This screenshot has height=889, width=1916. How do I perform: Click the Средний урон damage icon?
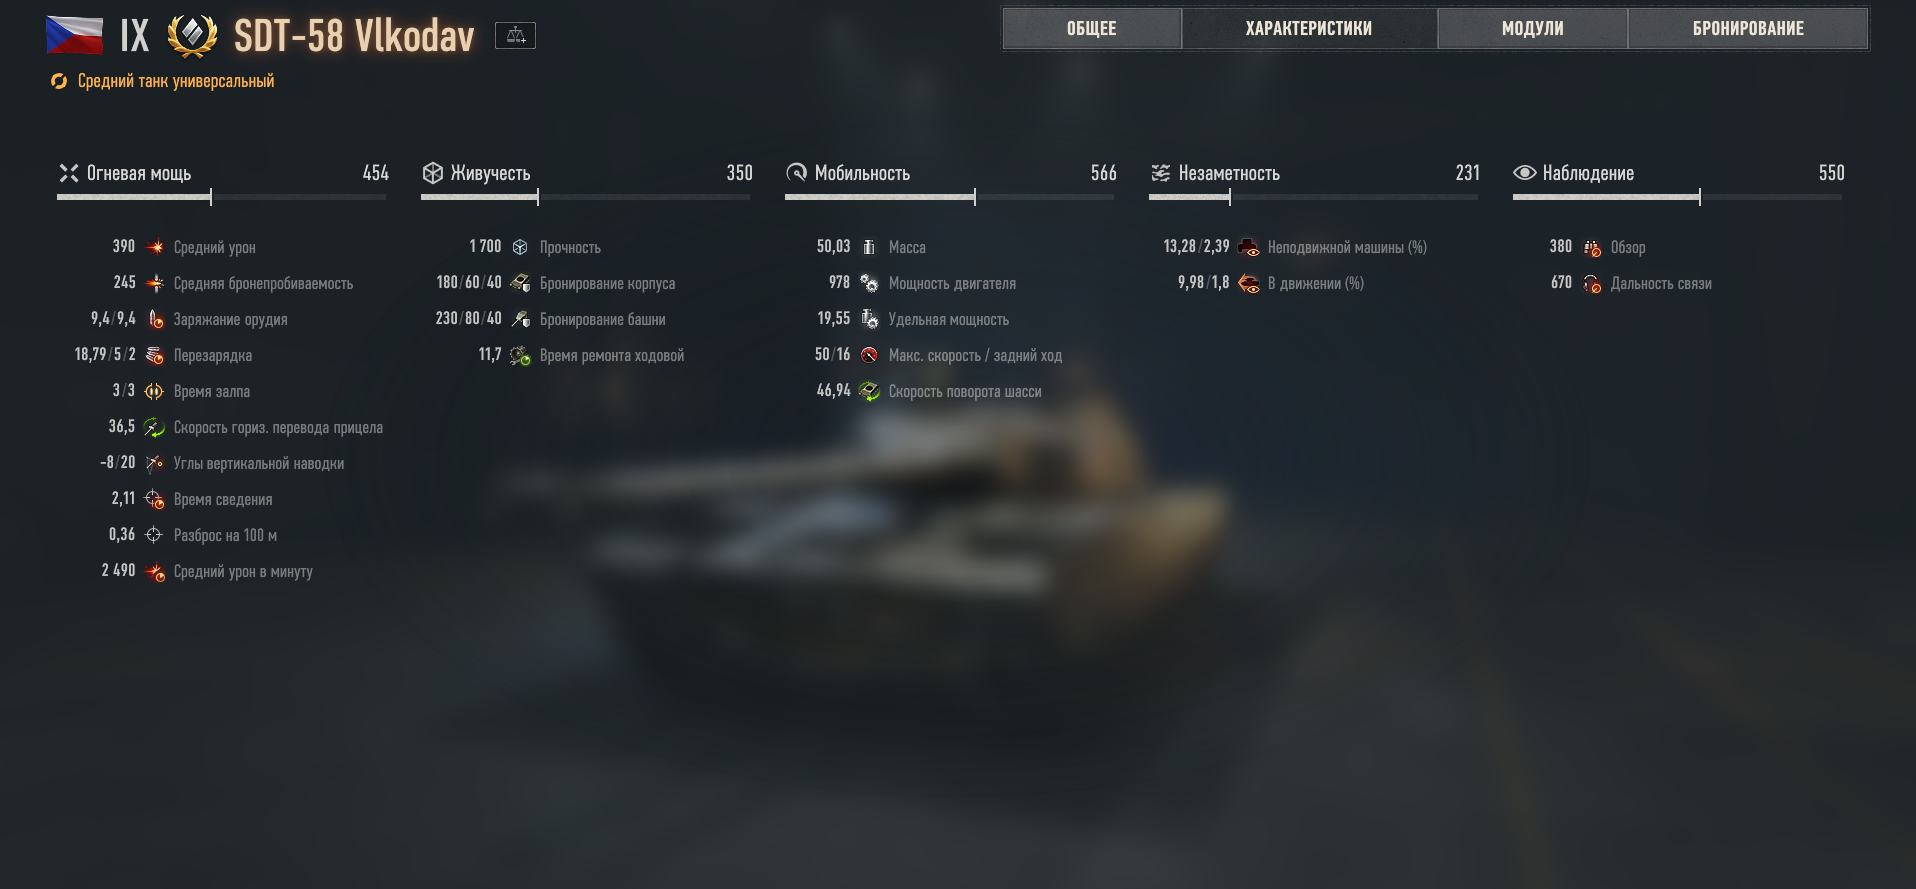(x=155, y=247)
